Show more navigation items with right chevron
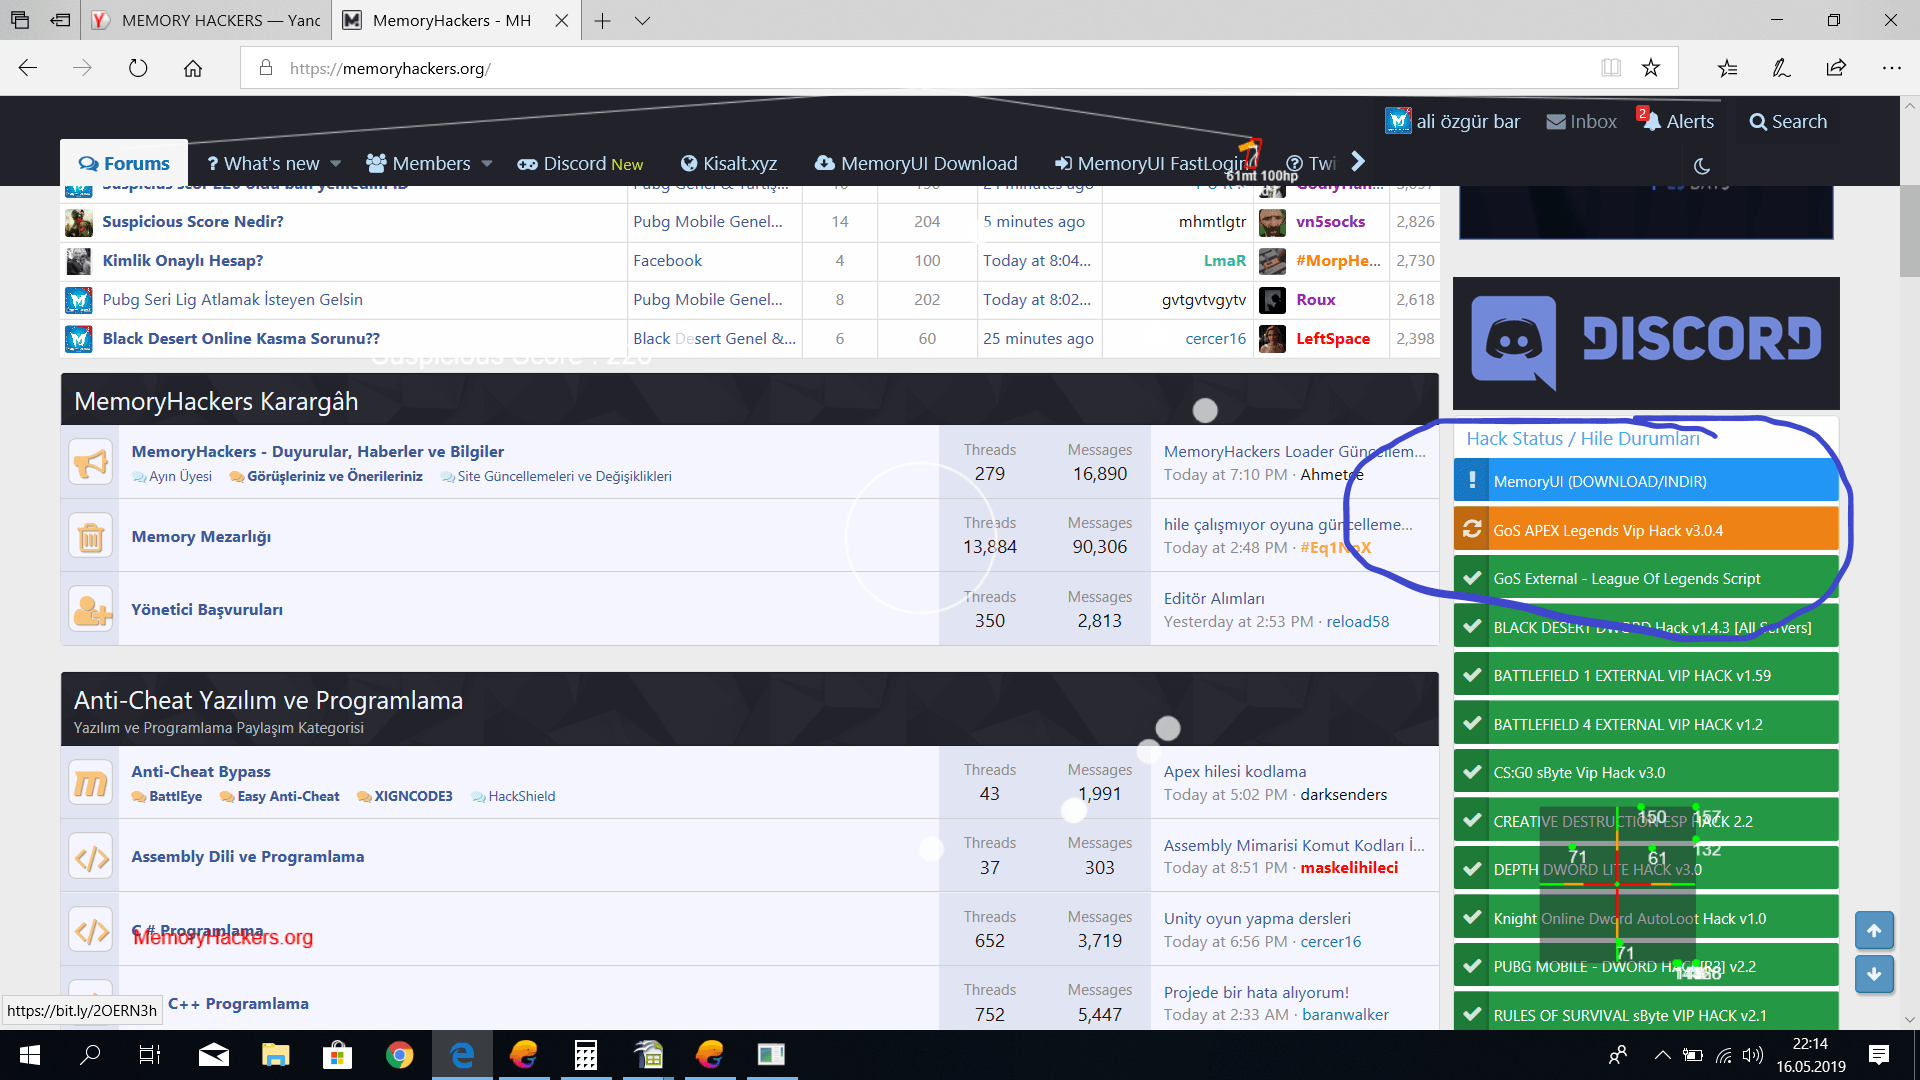Image resolution: width=1920 pixels, height=1080 pixels. pyautogui.click(x=1358, y=162)
